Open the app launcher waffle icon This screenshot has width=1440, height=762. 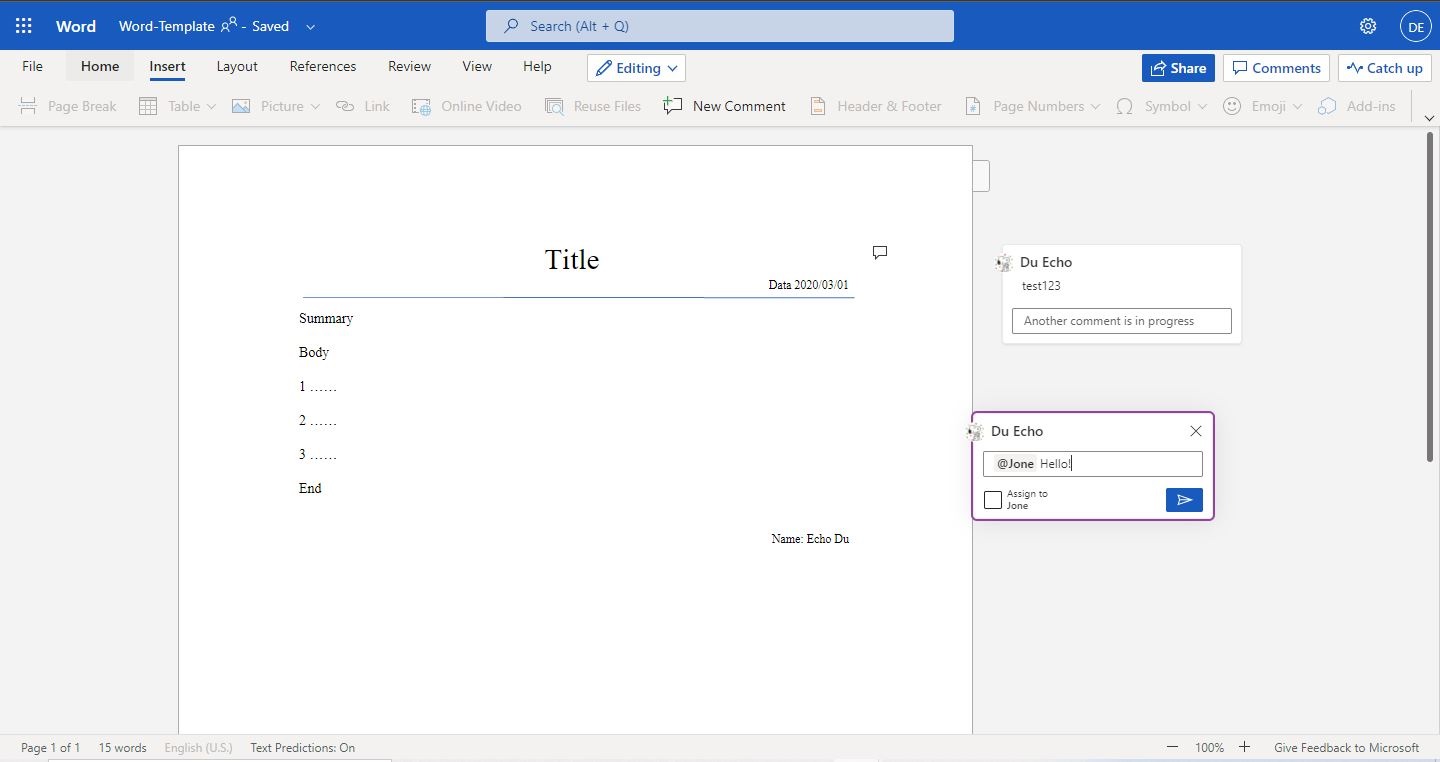coord(24,26)
